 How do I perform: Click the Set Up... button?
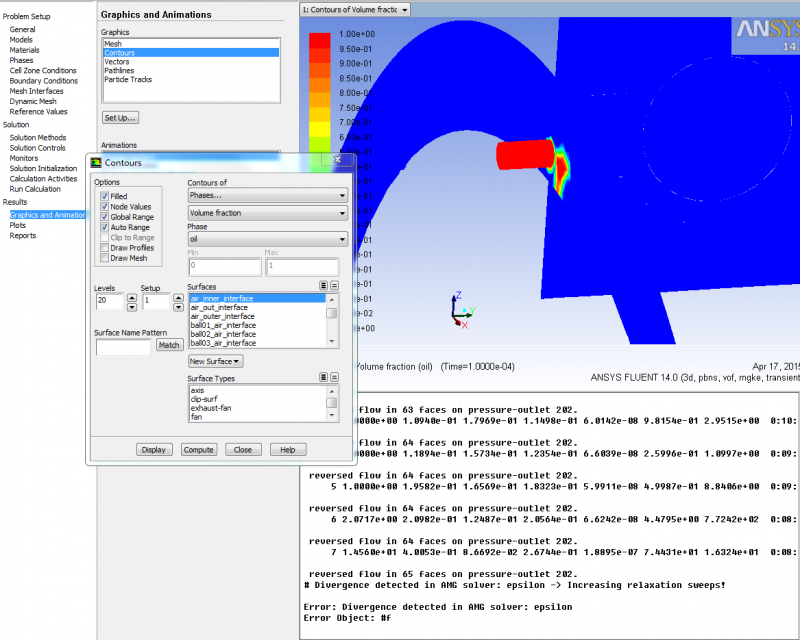tap(120, 118)
